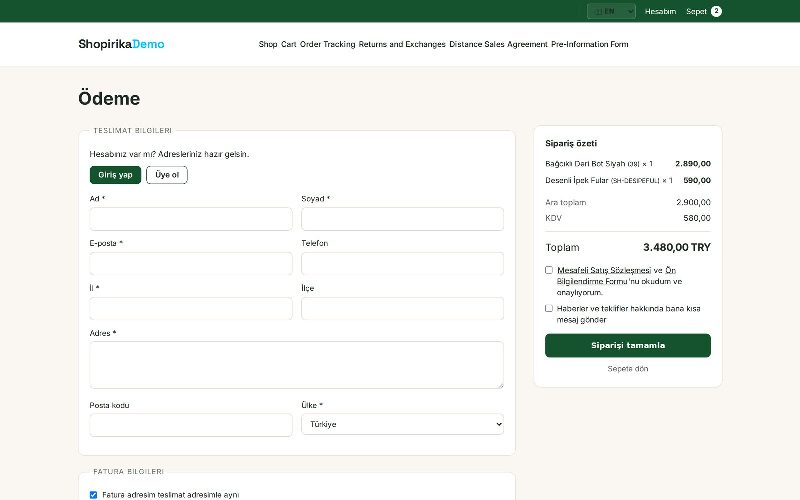Viewport: 800px width, 500px height.
Task: Toggle billing same as delivery checkbox
Action: (93, 495)
